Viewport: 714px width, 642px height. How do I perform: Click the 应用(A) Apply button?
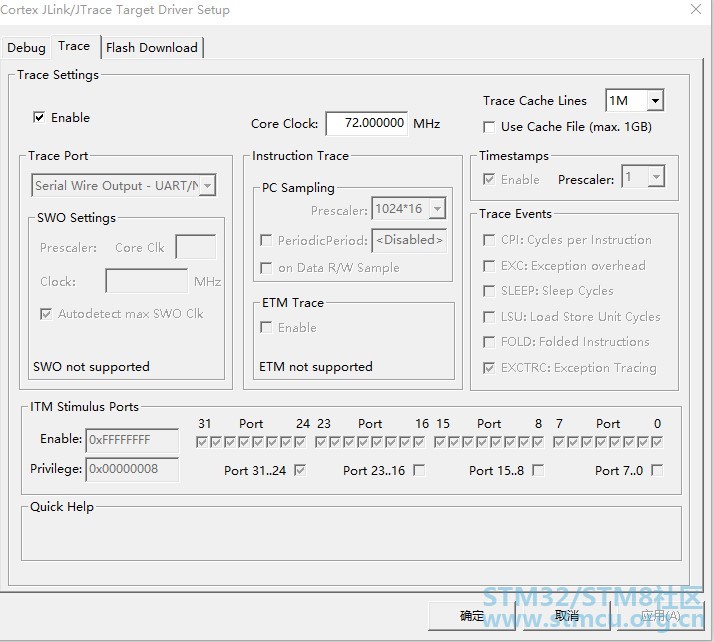(660, 616)
